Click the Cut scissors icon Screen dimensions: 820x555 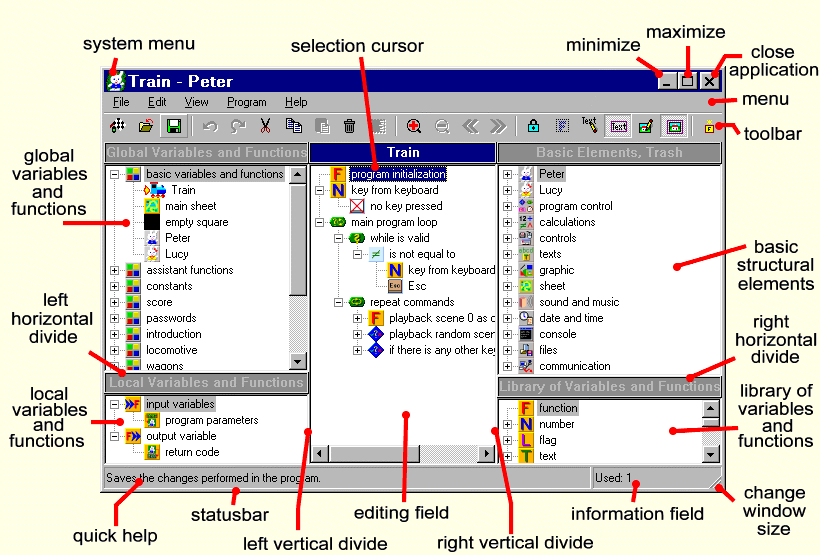266,126
